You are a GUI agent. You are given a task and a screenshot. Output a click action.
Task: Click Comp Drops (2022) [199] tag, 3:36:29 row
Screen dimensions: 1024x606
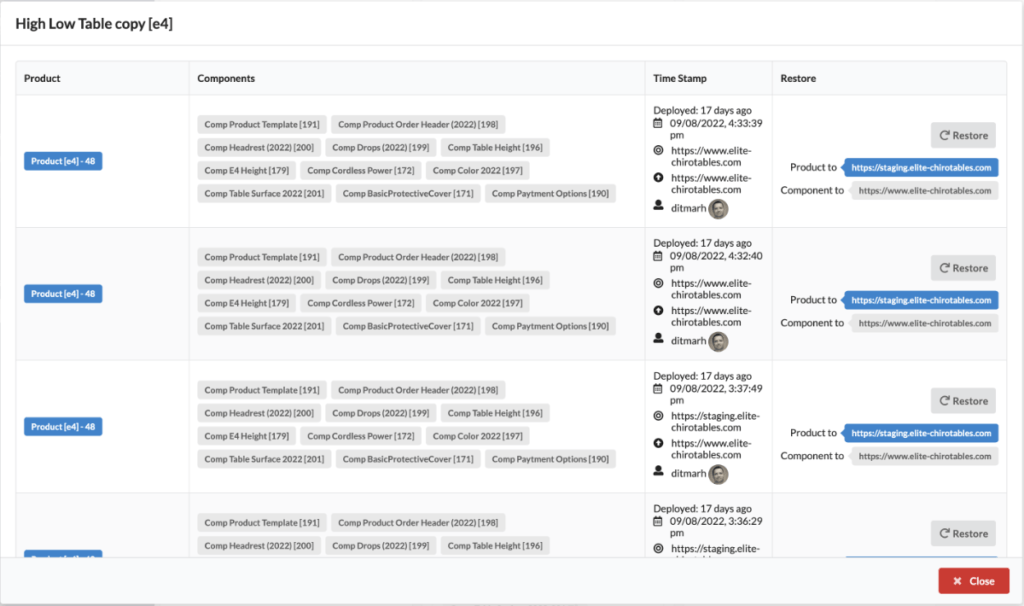click(x=381, y=546)
